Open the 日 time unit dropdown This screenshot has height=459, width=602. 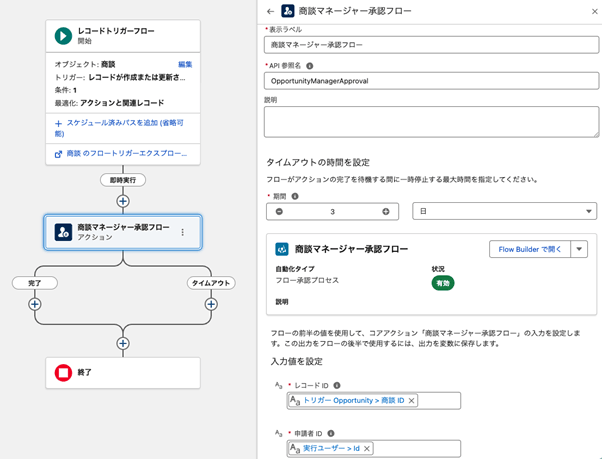click(504, 211)
